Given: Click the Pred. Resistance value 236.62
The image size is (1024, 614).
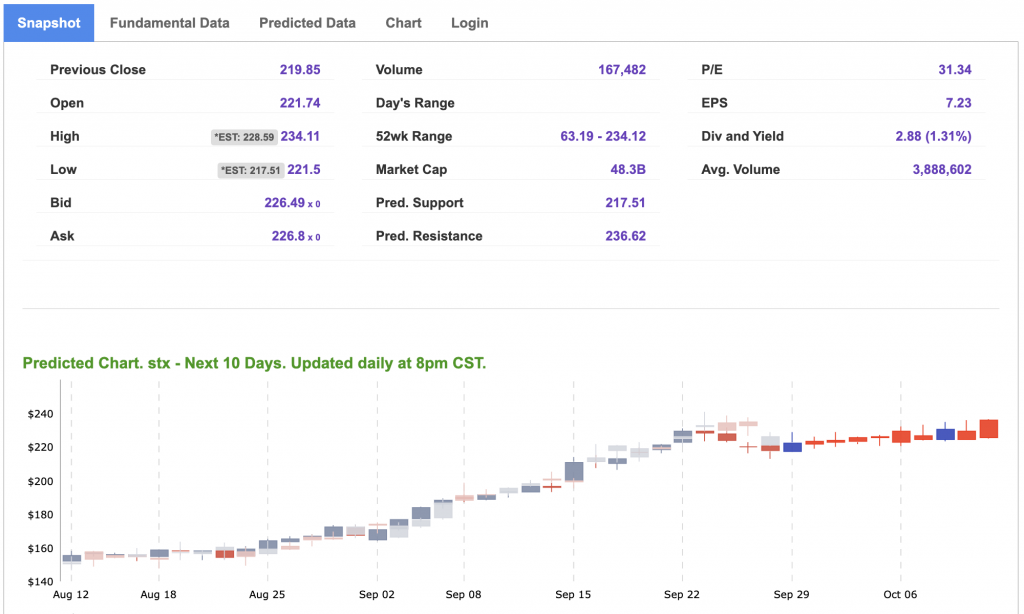Looking at the screenshot, I should pos(625,236).
